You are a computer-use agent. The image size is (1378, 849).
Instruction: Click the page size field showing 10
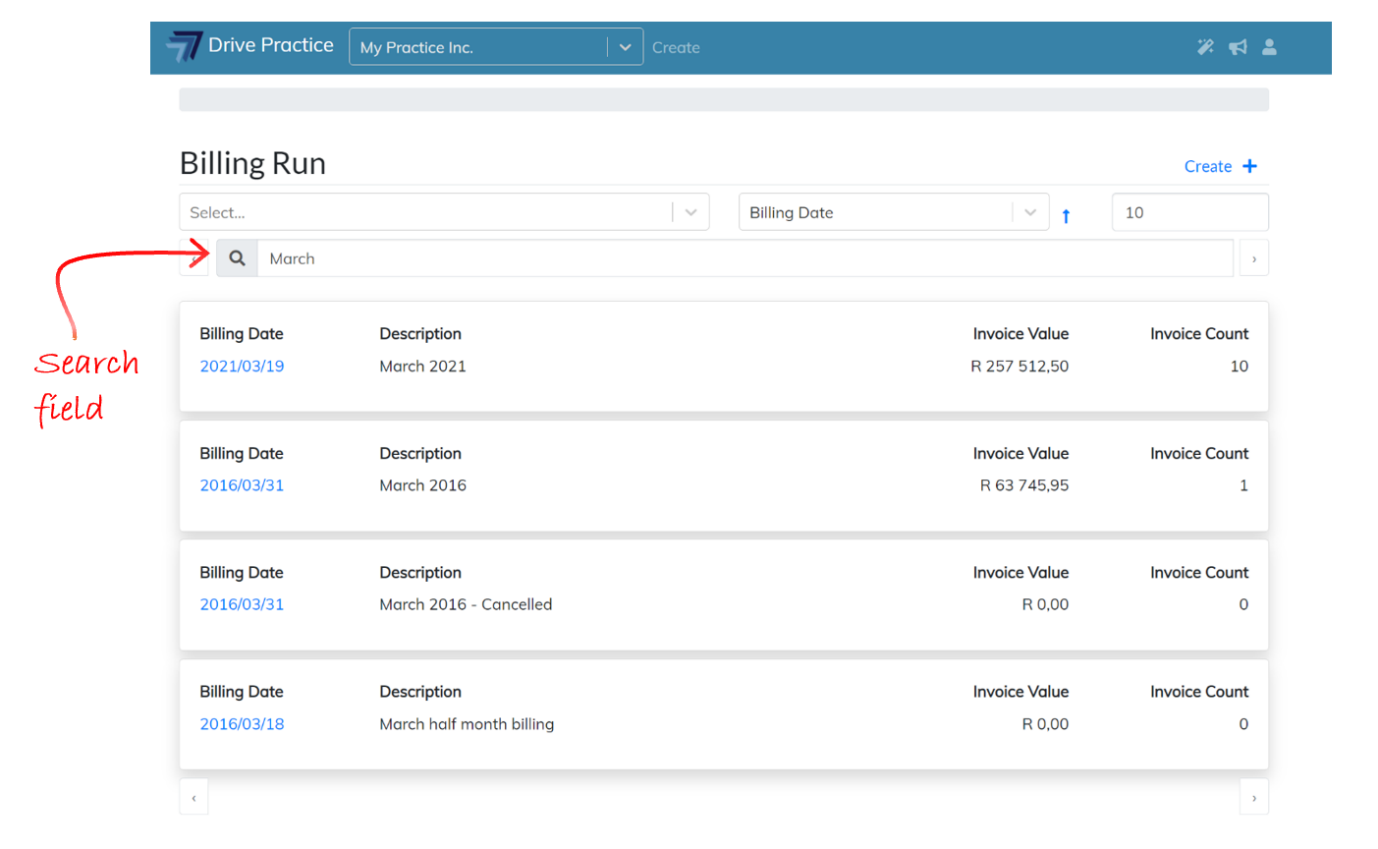coord(1190,212)
